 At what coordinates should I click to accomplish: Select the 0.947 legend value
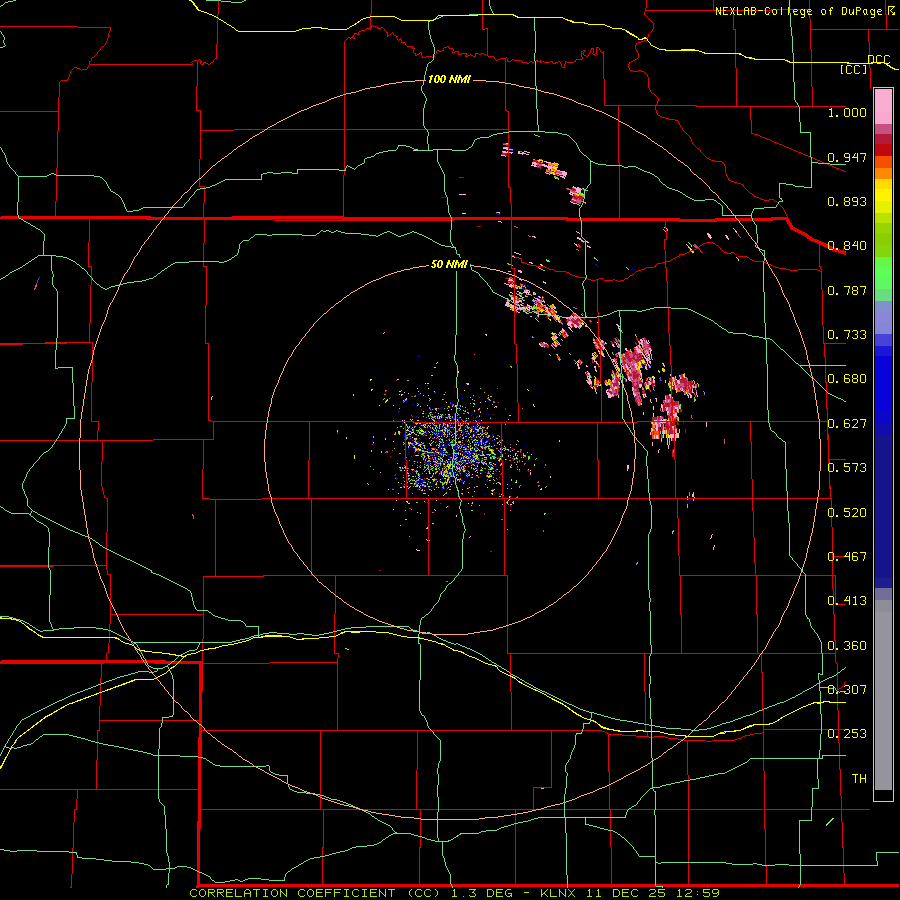coord(847,157)
